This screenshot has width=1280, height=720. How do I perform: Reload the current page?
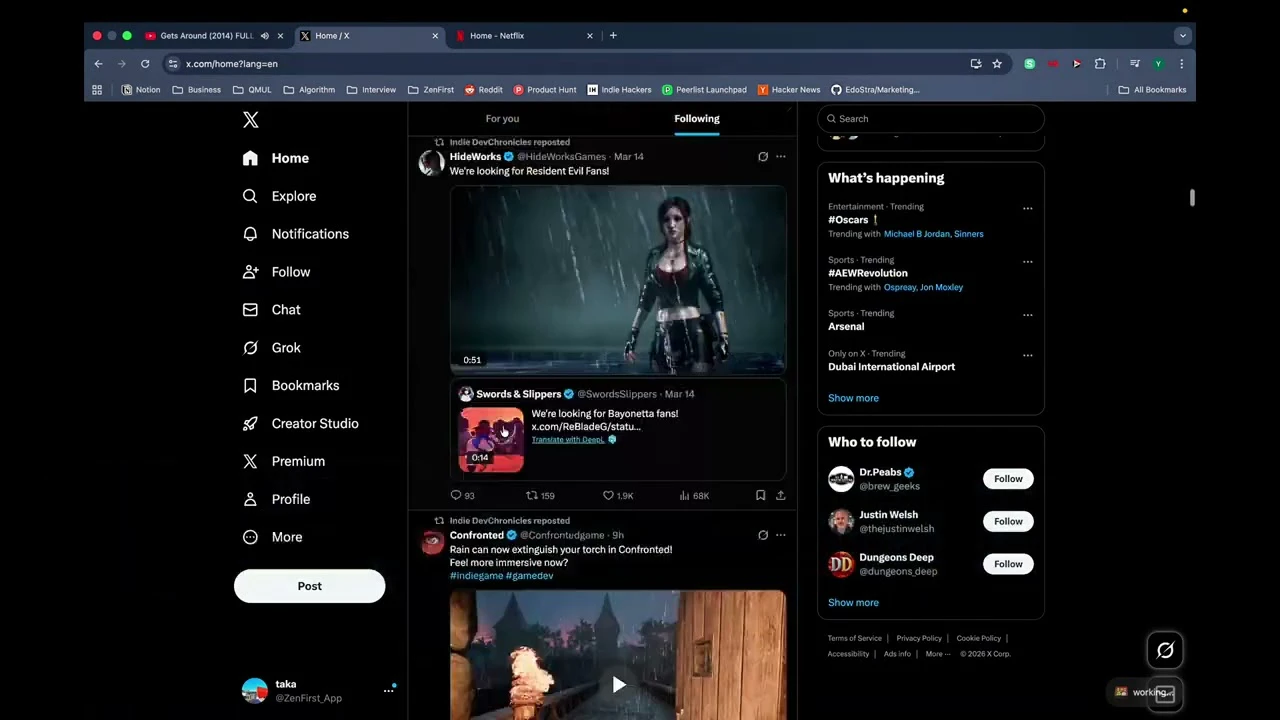(145, 64)
